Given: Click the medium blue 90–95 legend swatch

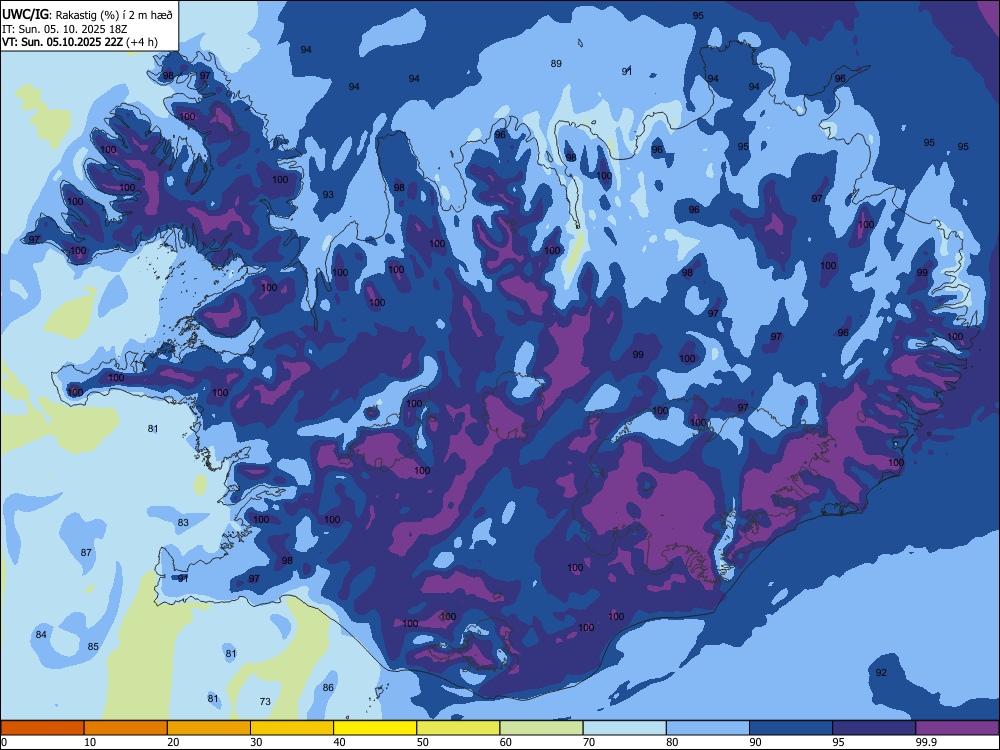Looking at the screenshot, I should click(x=791, y=728).
